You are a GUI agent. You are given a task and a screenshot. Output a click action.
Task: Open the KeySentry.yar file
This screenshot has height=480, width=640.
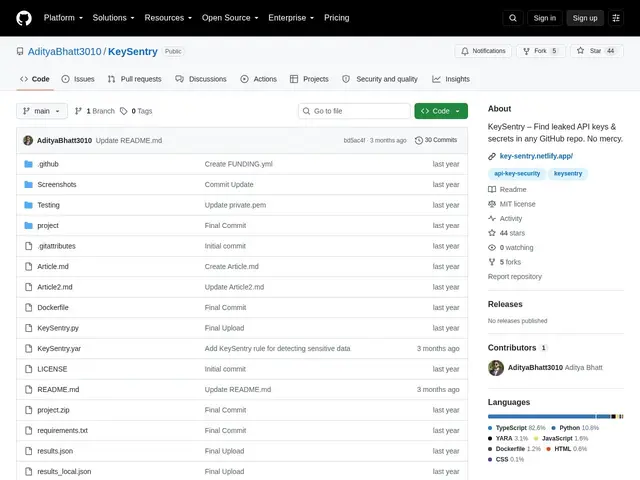[59, 349]
